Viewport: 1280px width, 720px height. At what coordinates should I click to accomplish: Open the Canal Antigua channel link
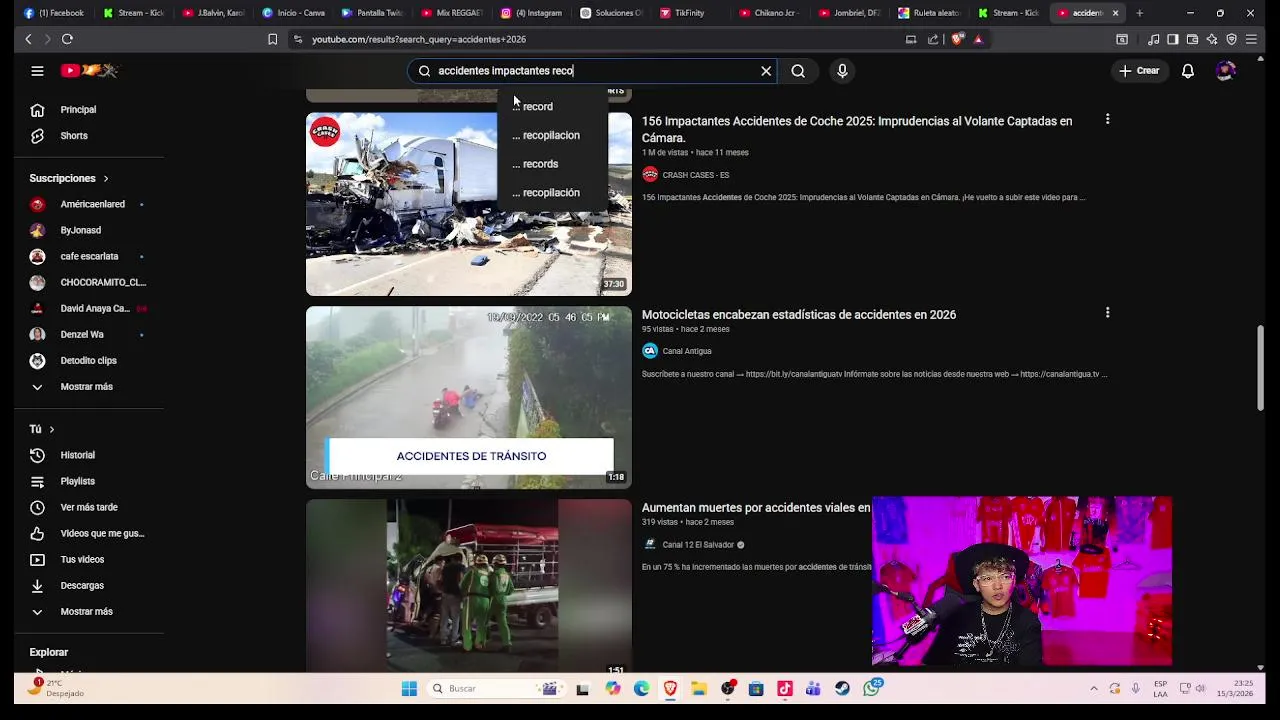click(x=686, y=351)
